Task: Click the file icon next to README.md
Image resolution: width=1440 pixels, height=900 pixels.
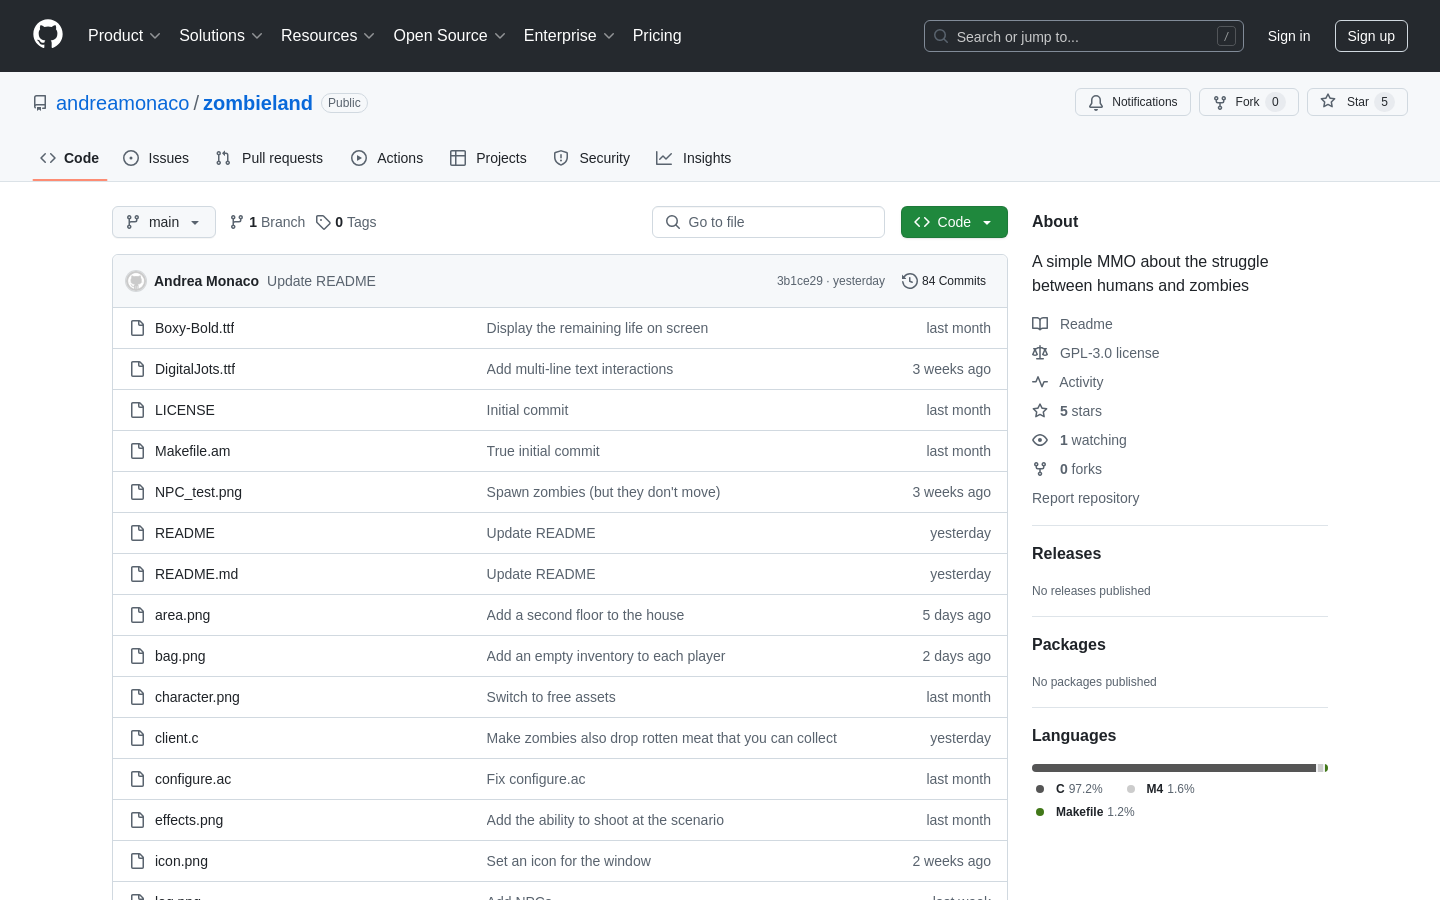Action: [138, 574]
